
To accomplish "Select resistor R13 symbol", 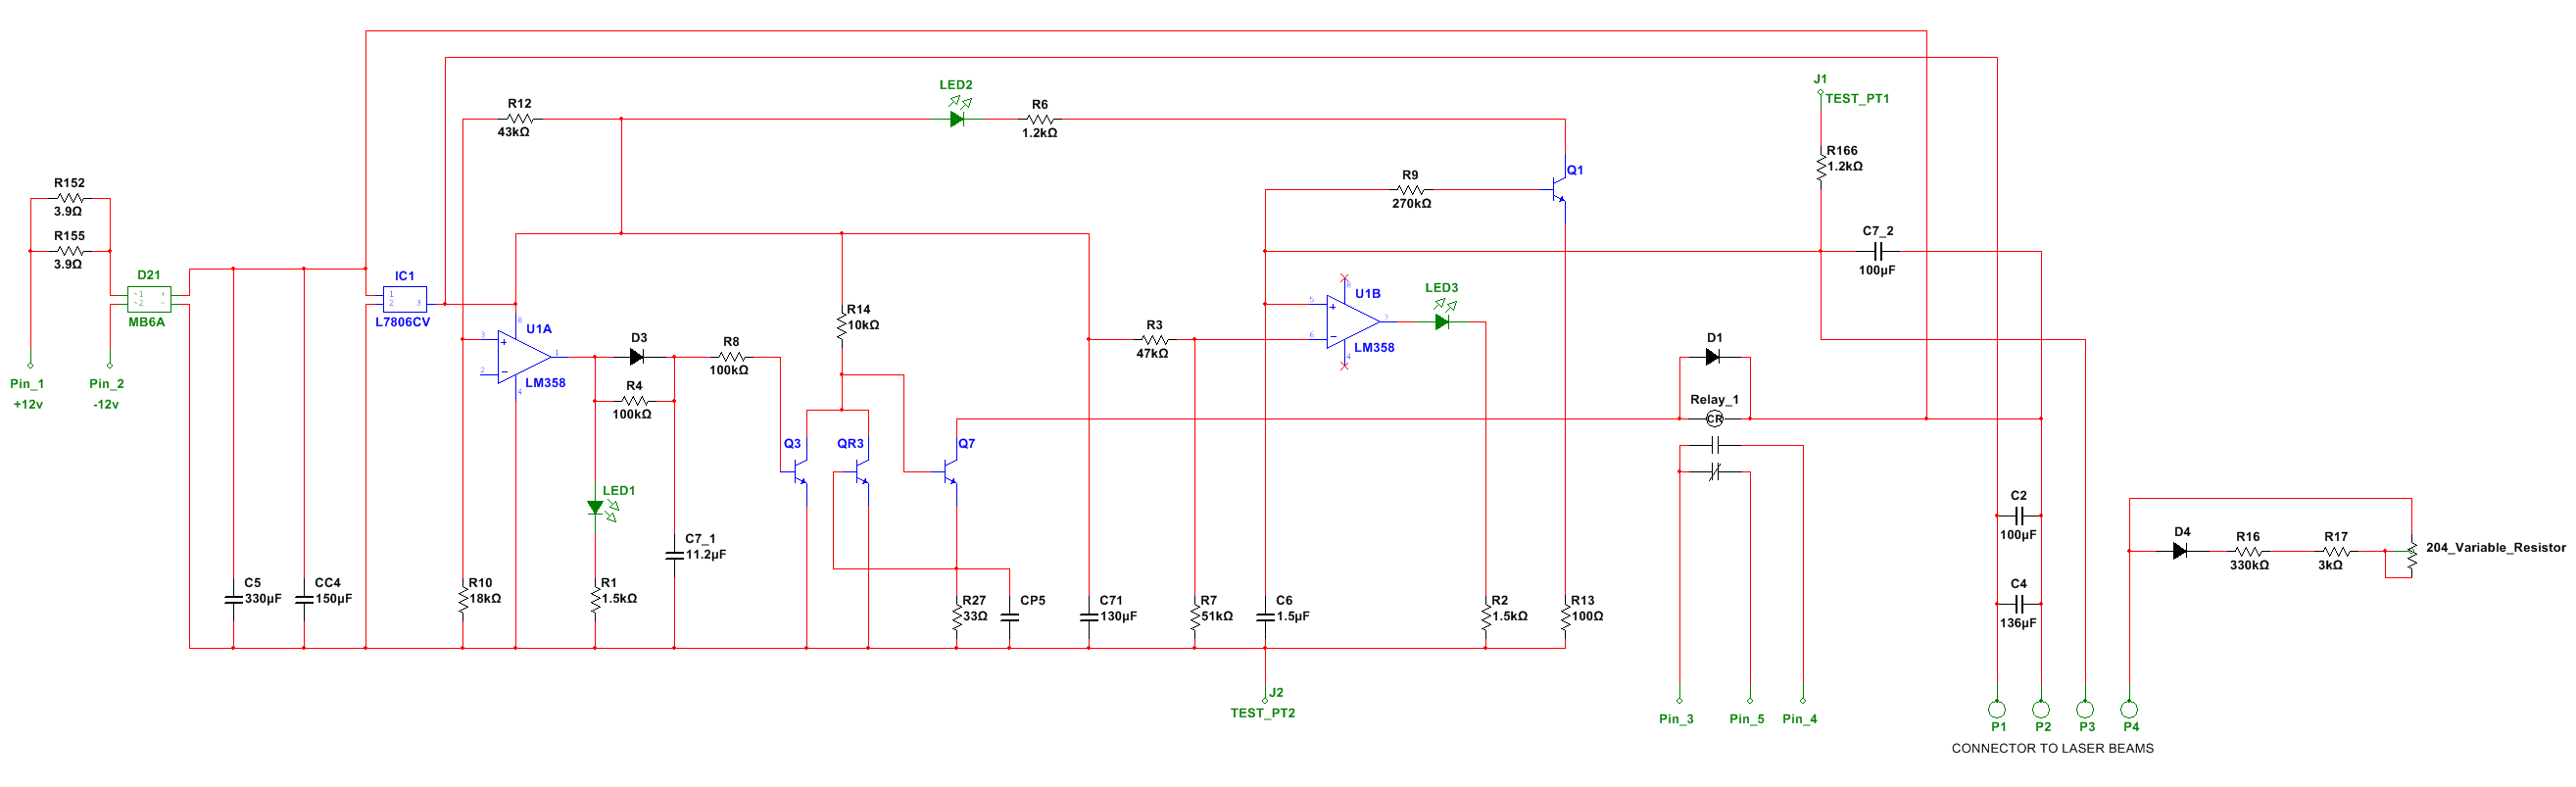I will click(1565, 615).
